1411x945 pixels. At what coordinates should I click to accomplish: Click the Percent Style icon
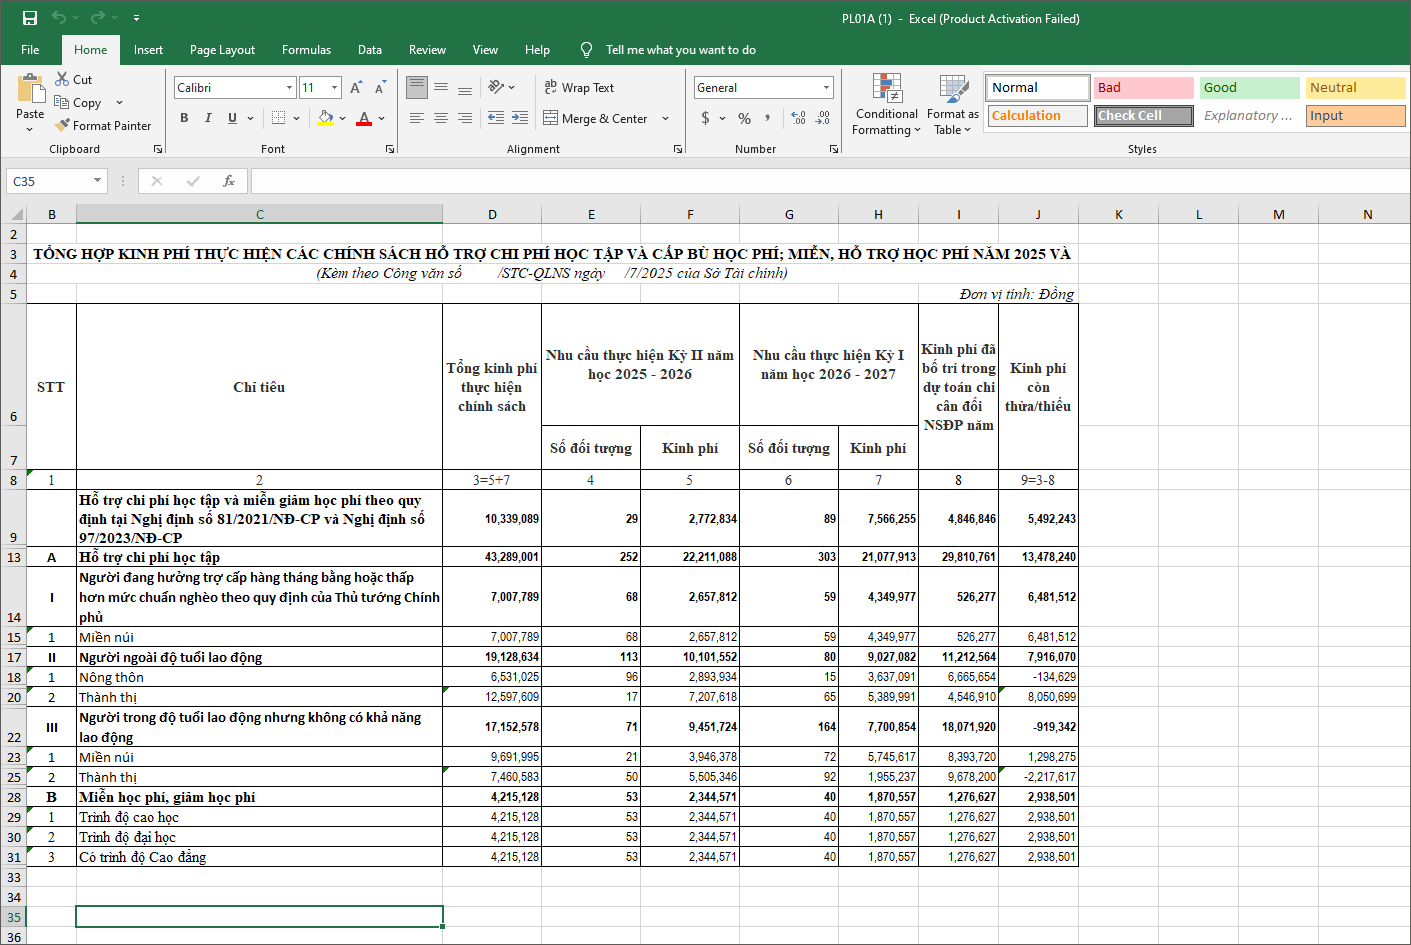[x=744, y=118]
